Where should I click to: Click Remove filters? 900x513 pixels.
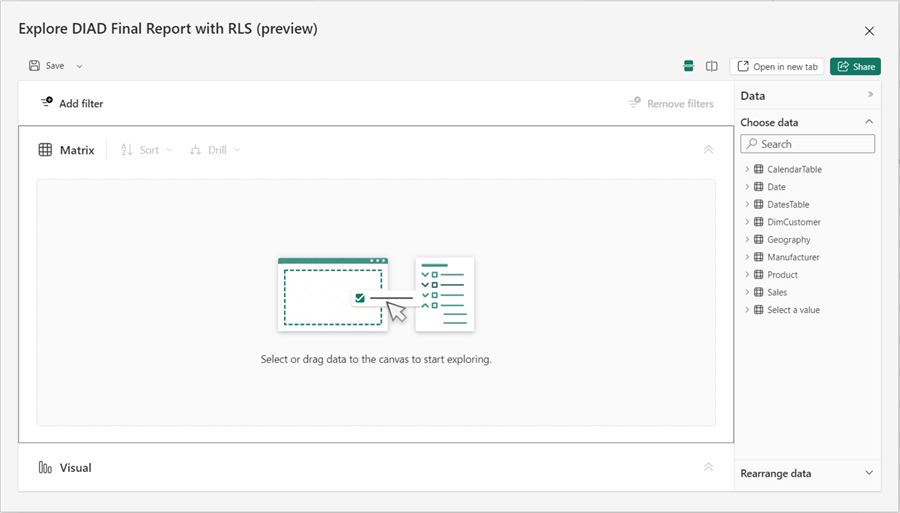pyautogui.click(x=671, y=103)
